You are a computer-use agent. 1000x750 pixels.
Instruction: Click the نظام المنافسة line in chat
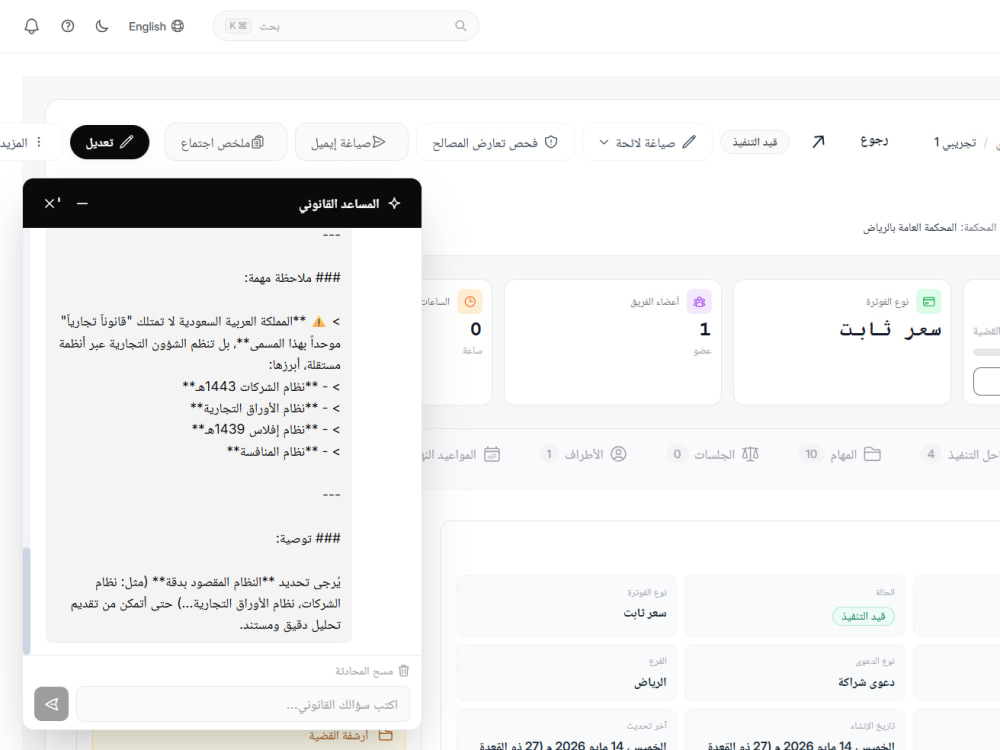(284, 452)
